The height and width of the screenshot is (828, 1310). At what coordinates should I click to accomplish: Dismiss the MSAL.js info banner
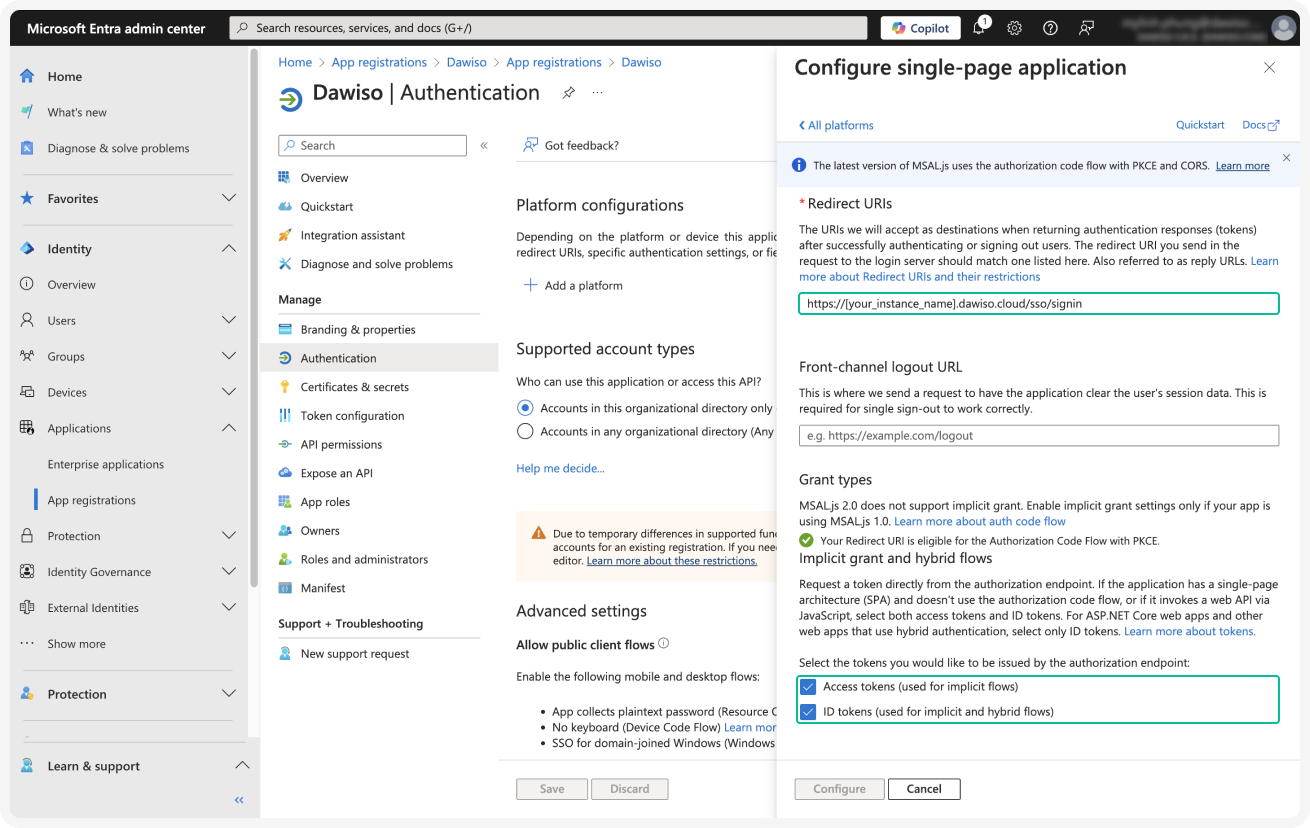click(1286, 158)
